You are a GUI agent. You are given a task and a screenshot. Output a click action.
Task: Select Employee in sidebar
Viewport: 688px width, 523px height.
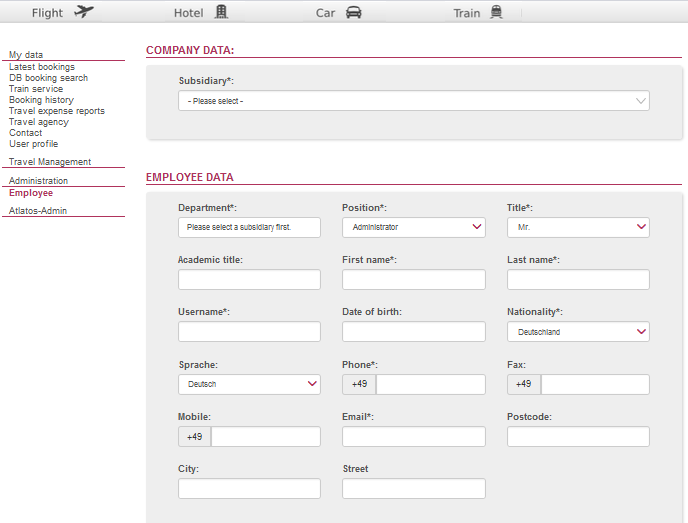pos(31,193)
